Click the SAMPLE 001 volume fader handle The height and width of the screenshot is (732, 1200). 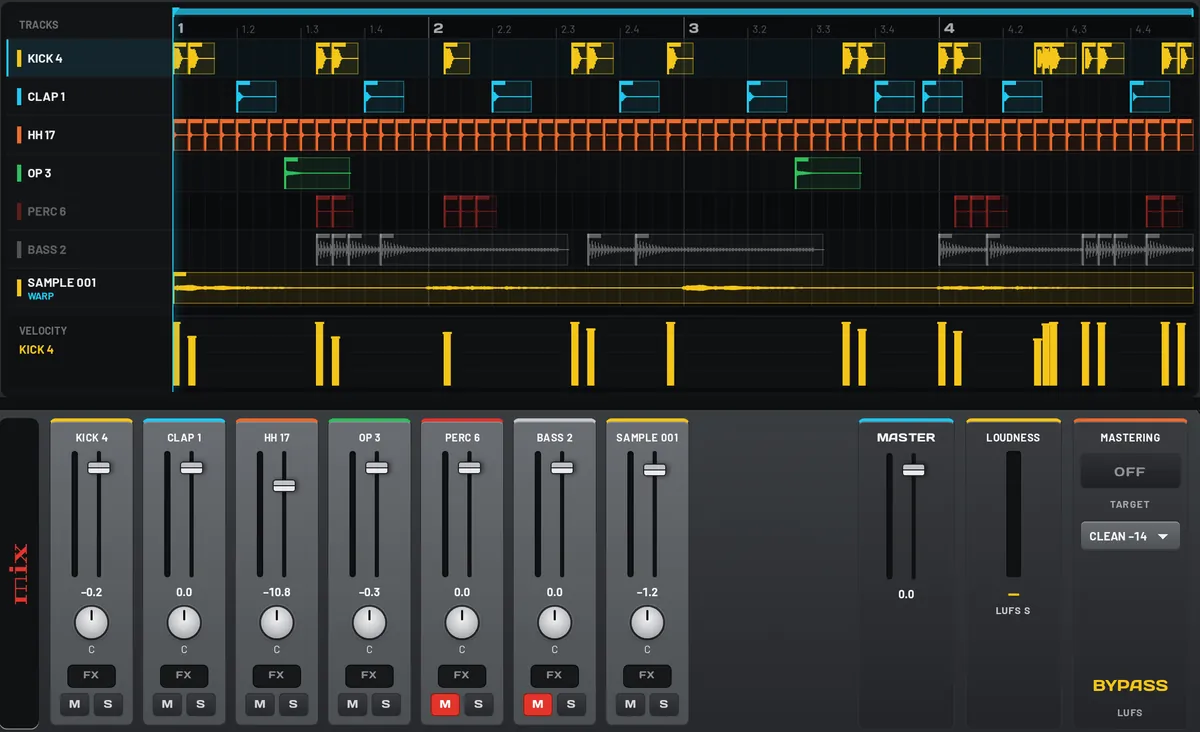tap(655, 469)
